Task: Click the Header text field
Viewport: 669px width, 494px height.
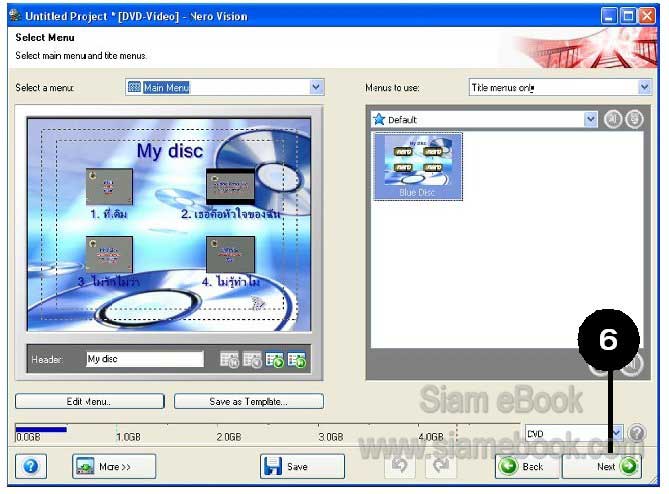Action: tap(145, 359)
